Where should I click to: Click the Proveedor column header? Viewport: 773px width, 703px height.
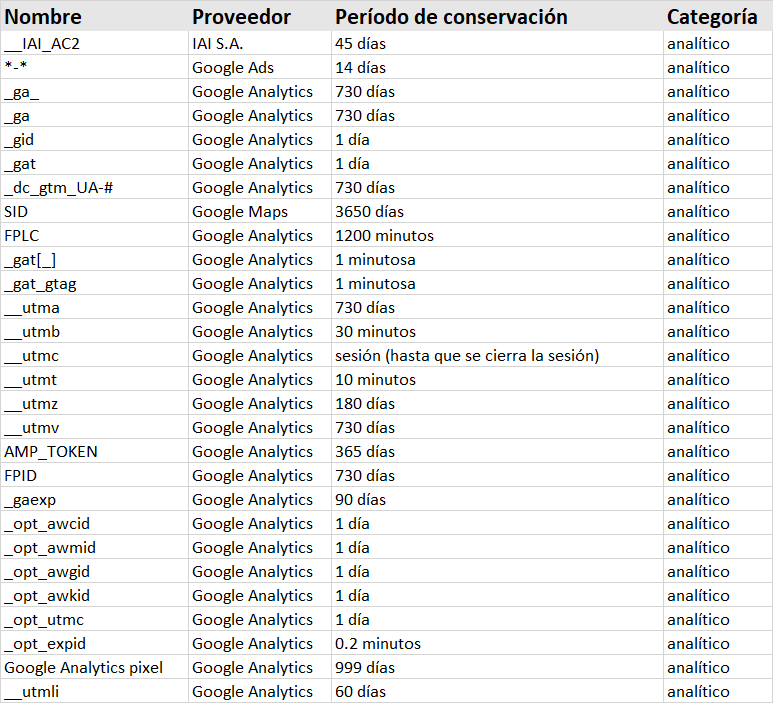[x=241, y=17]
